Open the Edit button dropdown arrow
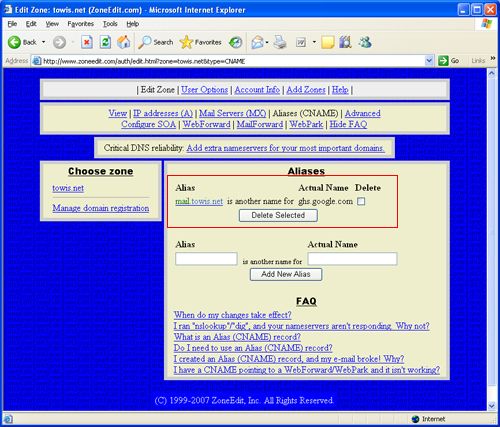Screen dimensions: 500x427 pyautogui.click(x=314, y=42)
